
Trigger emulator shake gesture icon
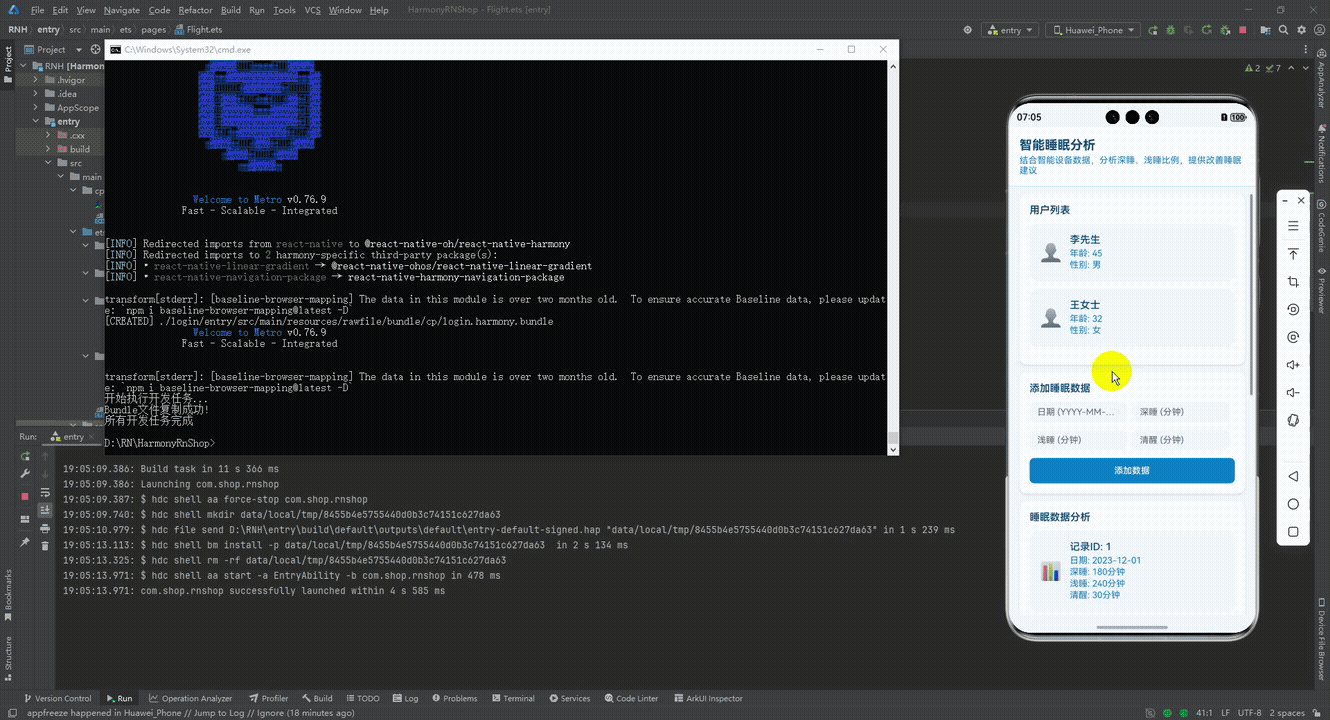[1293, 420]
